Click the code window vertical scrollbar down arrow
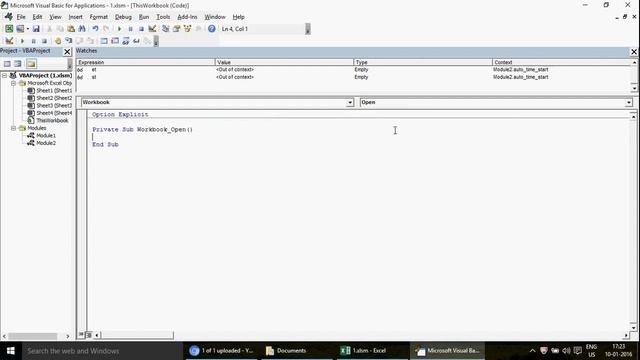The height and width of the screenshot is (360, 640). tap(633, 328)
